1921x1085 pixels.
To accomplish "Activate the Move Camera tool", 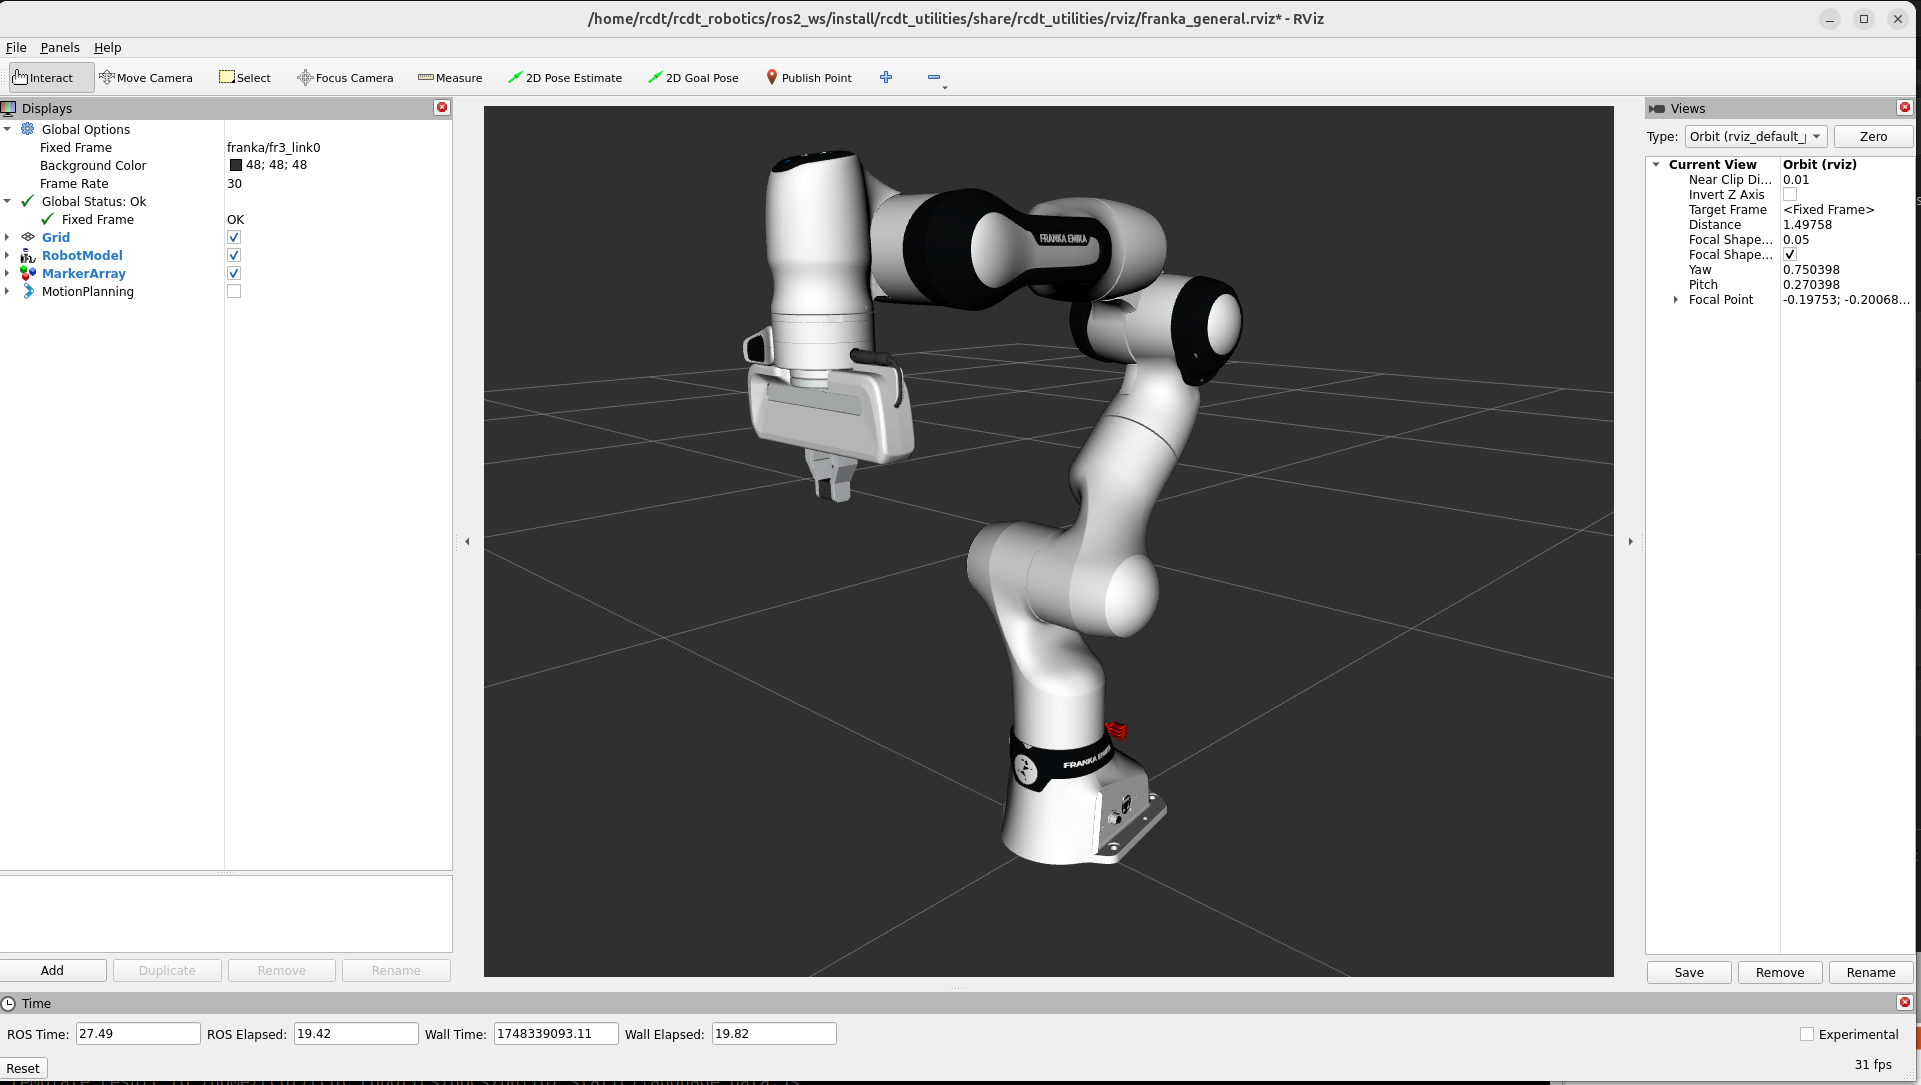I will [146, 78].
